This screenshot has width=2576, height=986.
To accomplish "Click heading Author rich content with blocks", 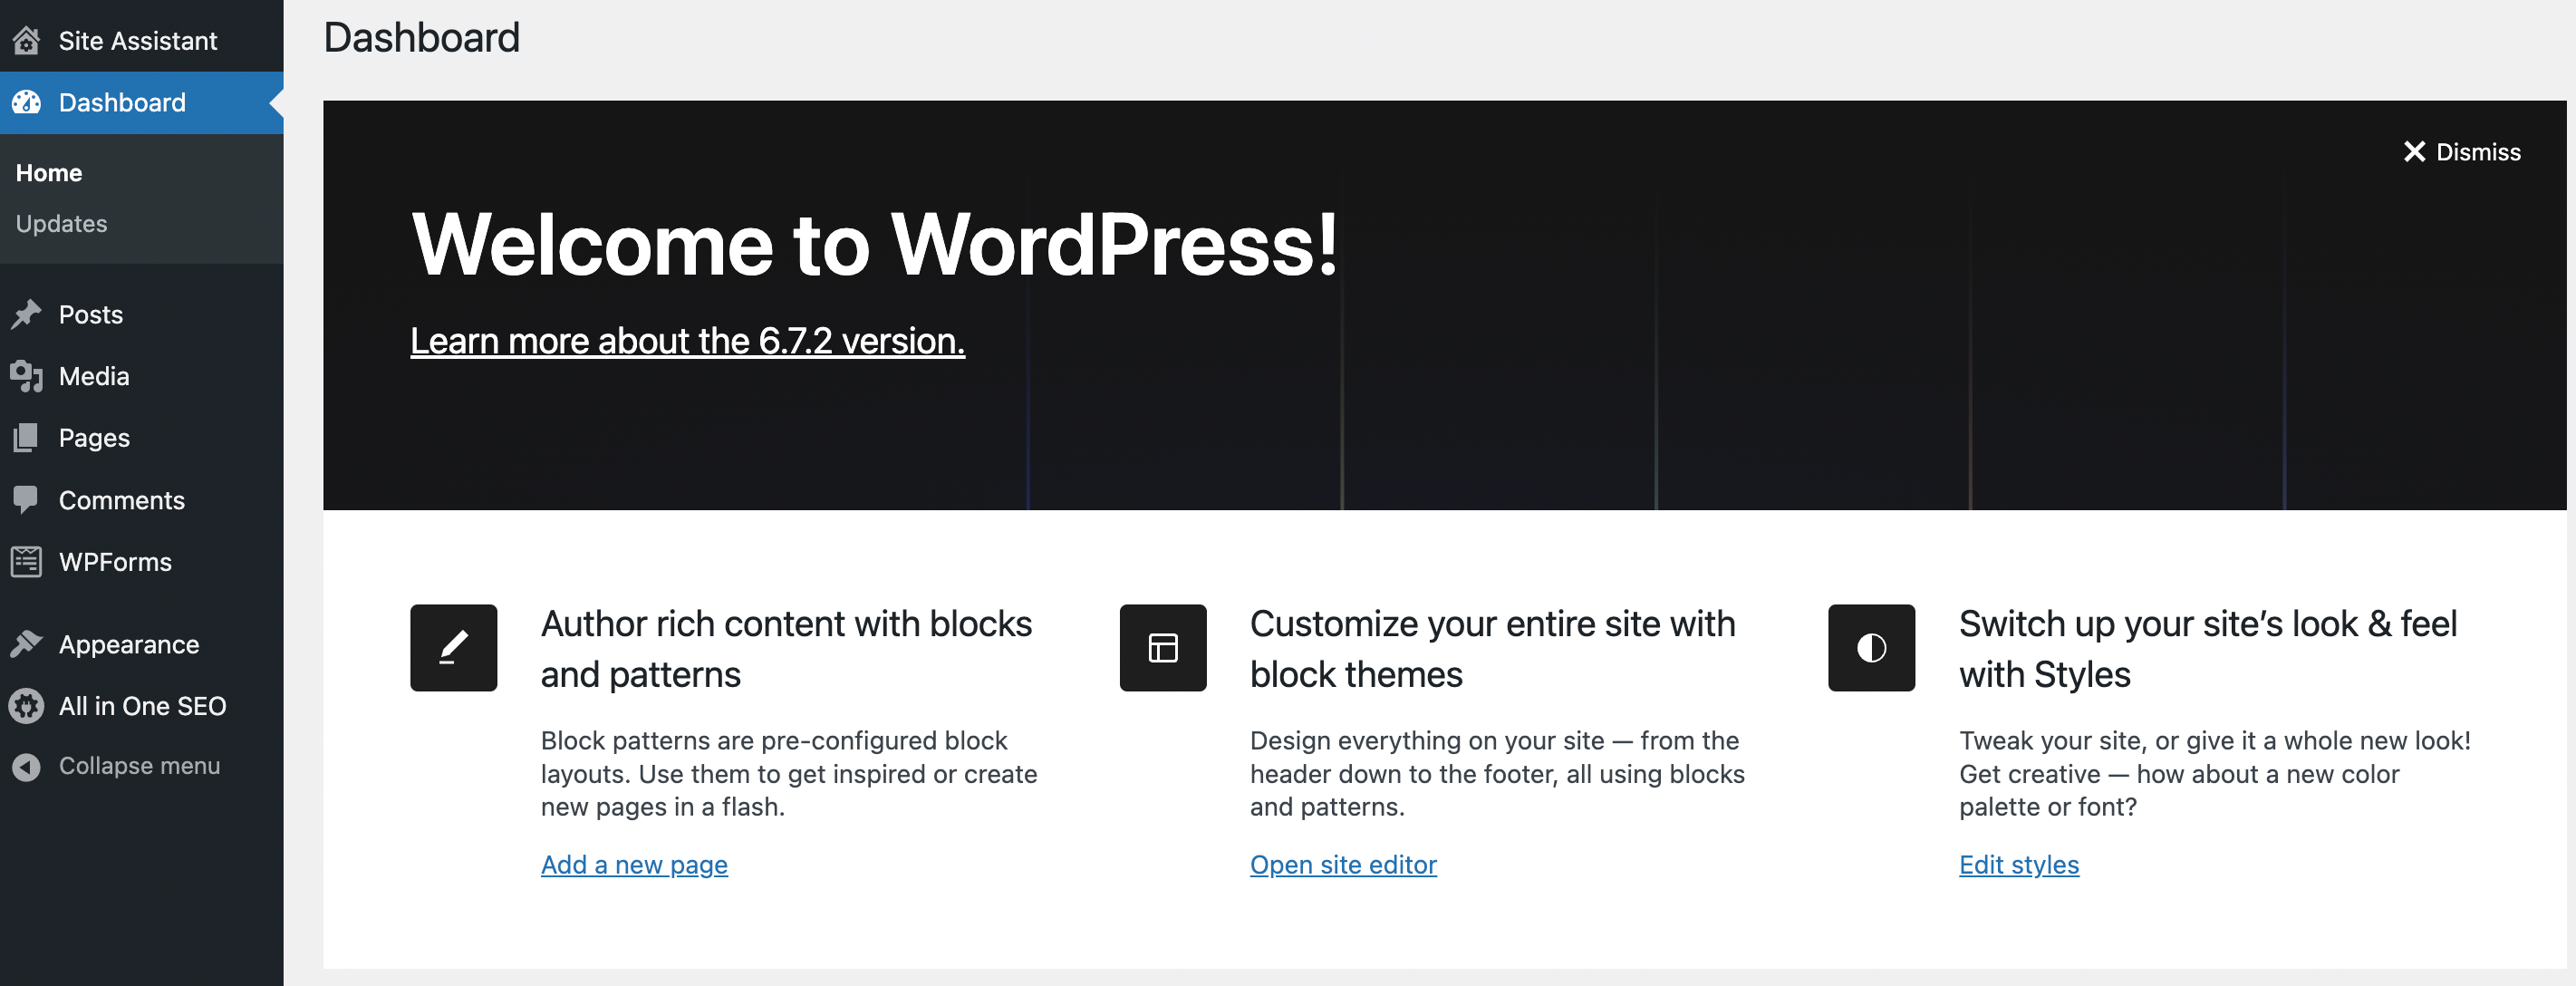I will [x=786, y=648].
